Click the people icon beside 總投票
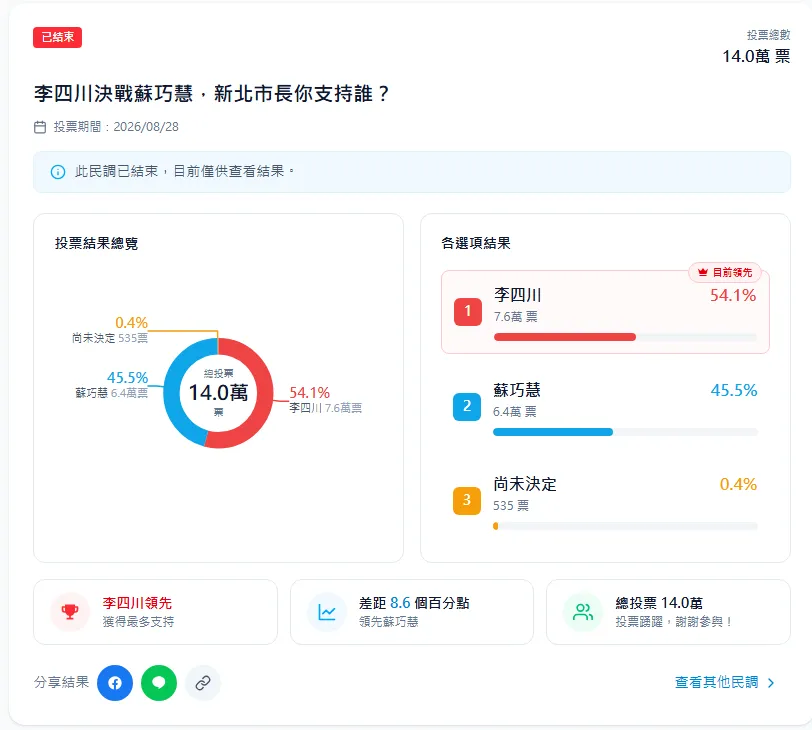 (583, 612)
